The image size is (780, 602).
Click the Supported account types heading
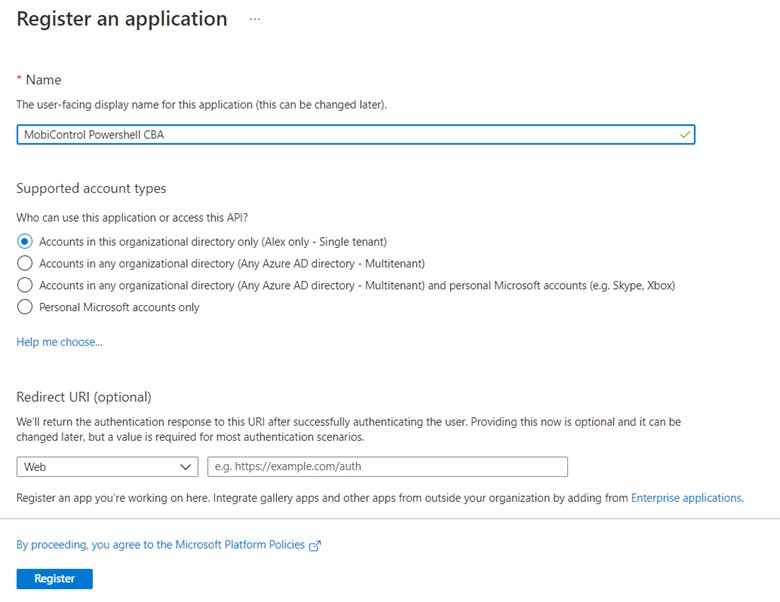pos(91,188)
